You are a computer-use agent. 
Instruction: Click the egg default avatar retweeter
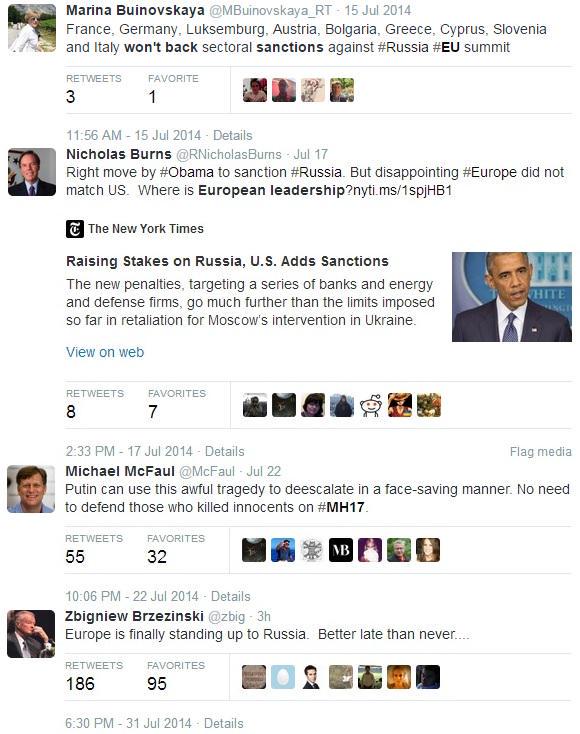(x=283, y=677)
